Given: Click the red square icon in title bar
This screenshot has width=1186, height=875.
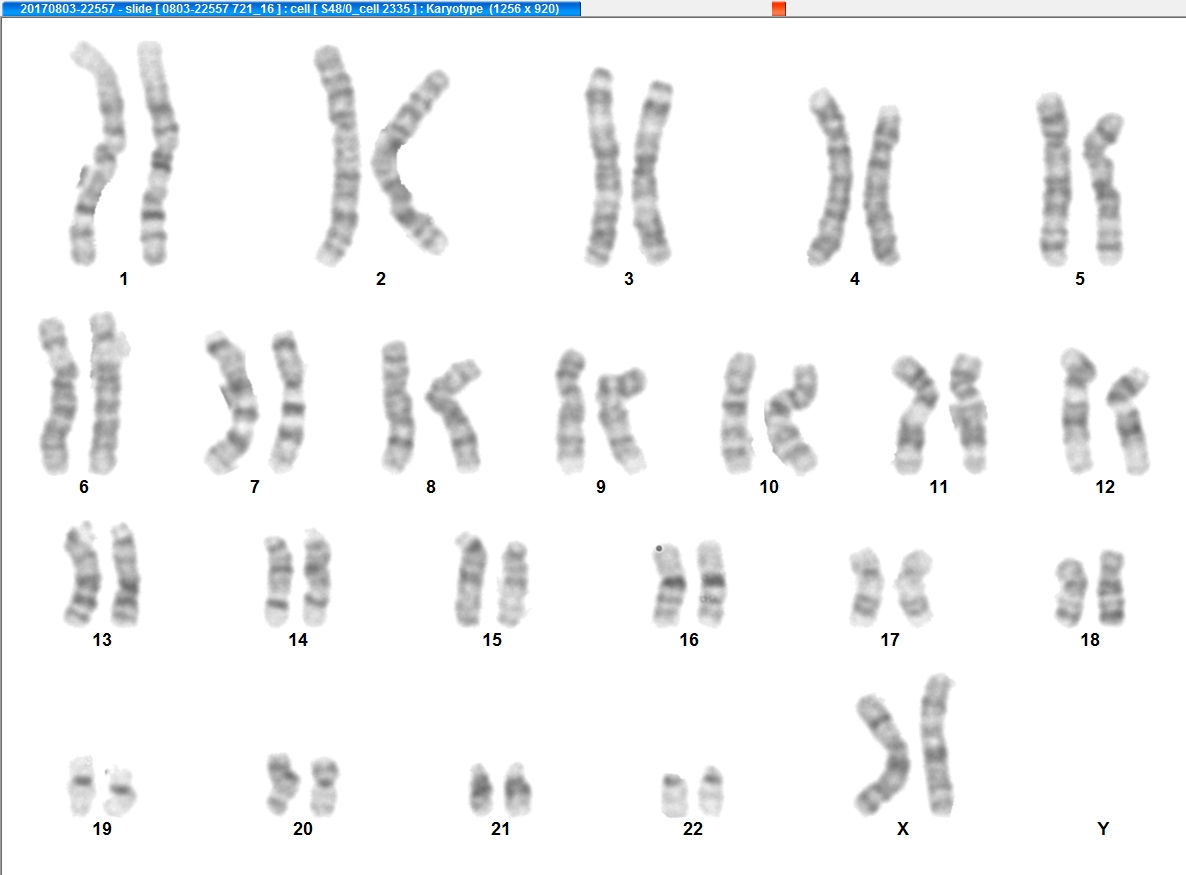Looking at the screenshot, I should click(778, 8).
